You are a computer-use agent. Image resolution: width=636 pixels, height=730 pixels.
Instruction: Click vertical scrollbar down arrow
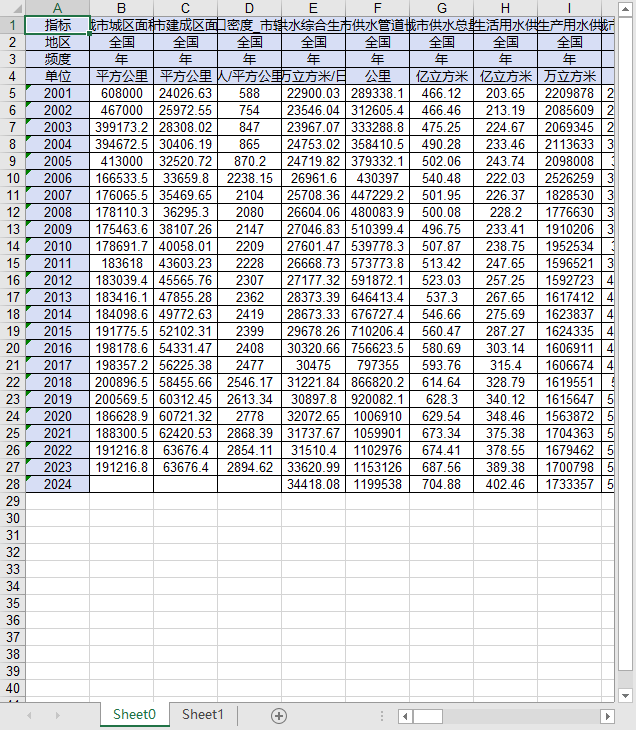point(626,696)
